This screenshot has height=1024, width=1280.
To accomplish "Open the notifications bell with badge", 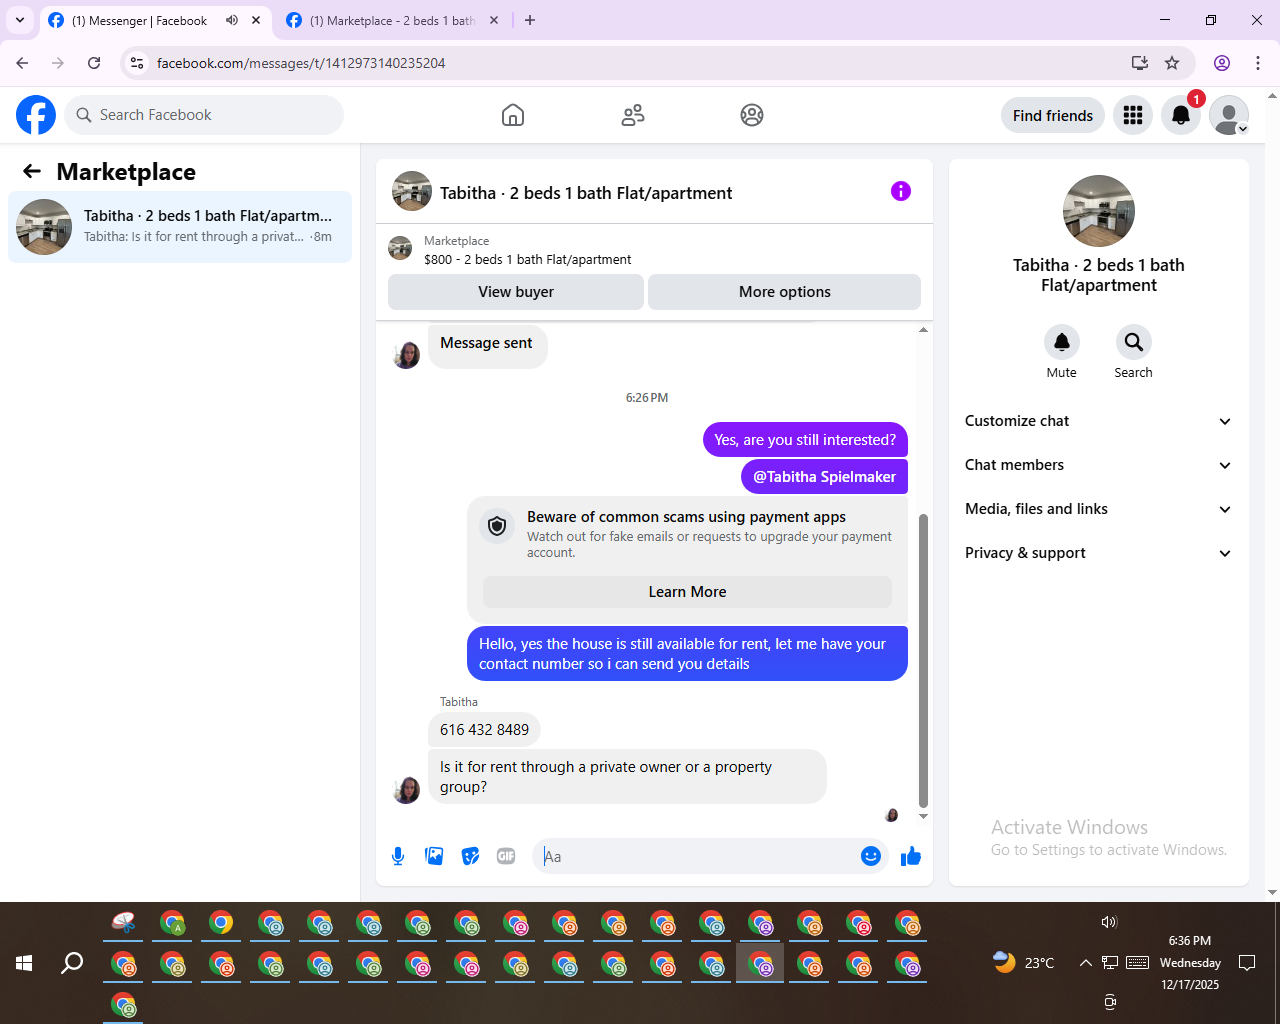I will pyautogui.click(x=1181, y=115).
